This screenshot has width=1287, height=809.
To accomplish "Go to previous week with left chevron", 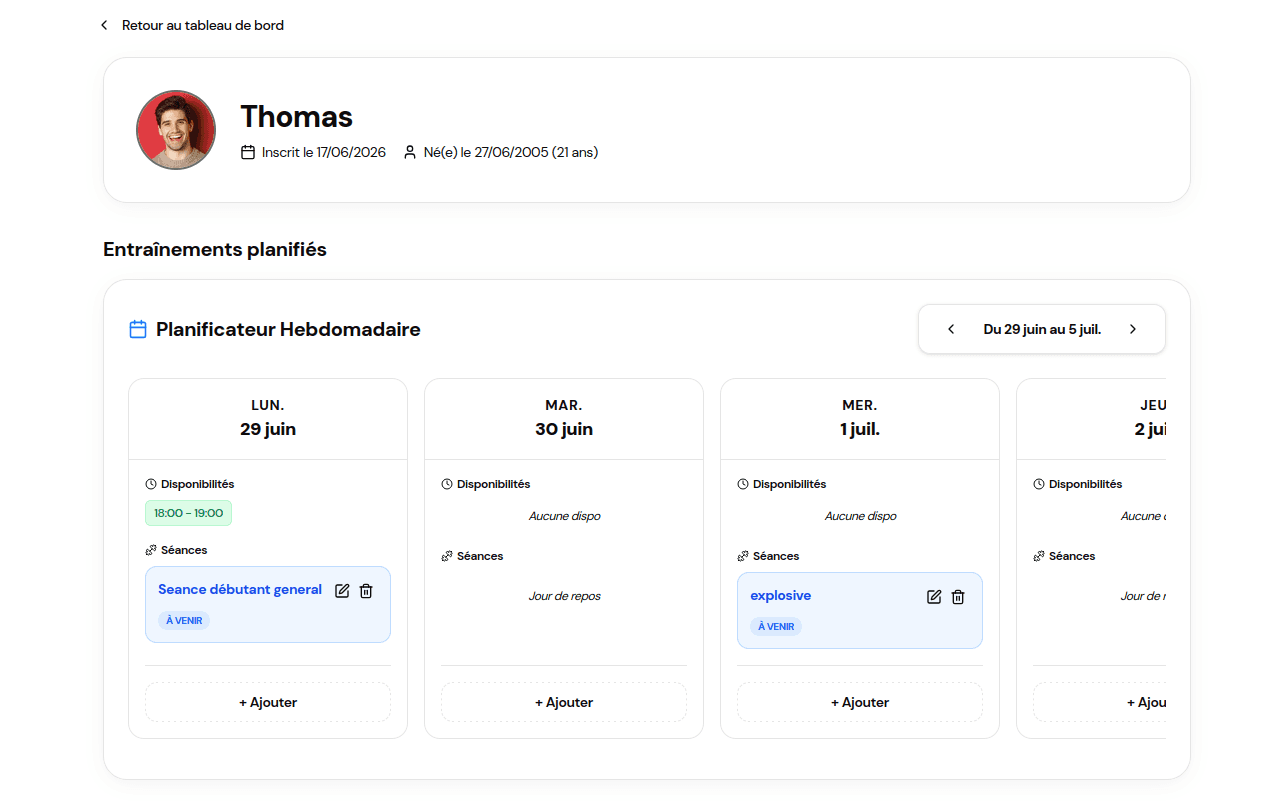I will (x=951, y=329).
